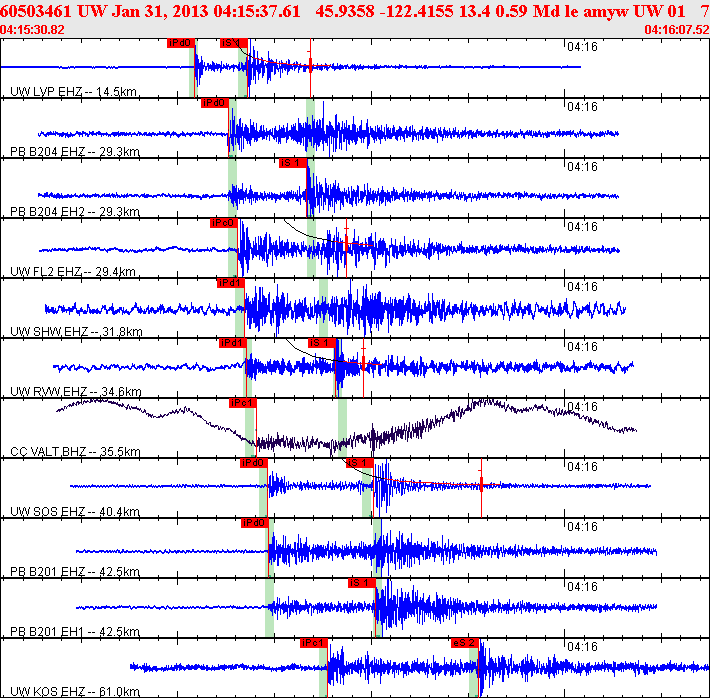
Task: Select the 'UW SOS EHZ -- 40.4km' station label
Action: [75, 512]
